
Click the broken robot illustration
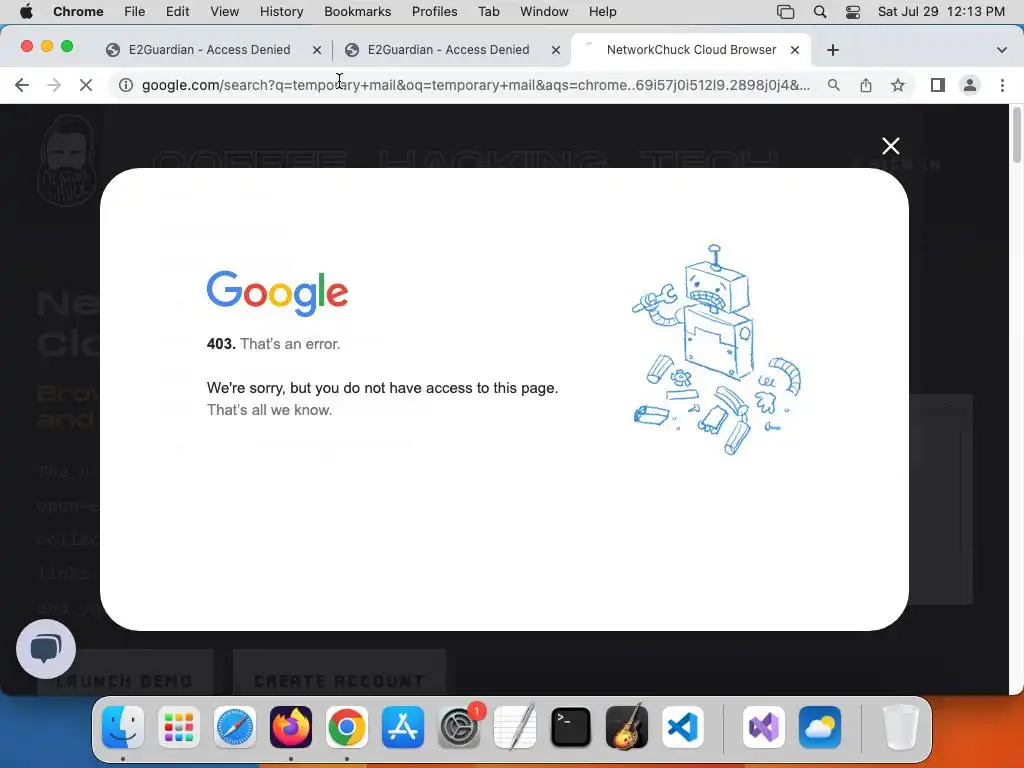tap(717, 349)
